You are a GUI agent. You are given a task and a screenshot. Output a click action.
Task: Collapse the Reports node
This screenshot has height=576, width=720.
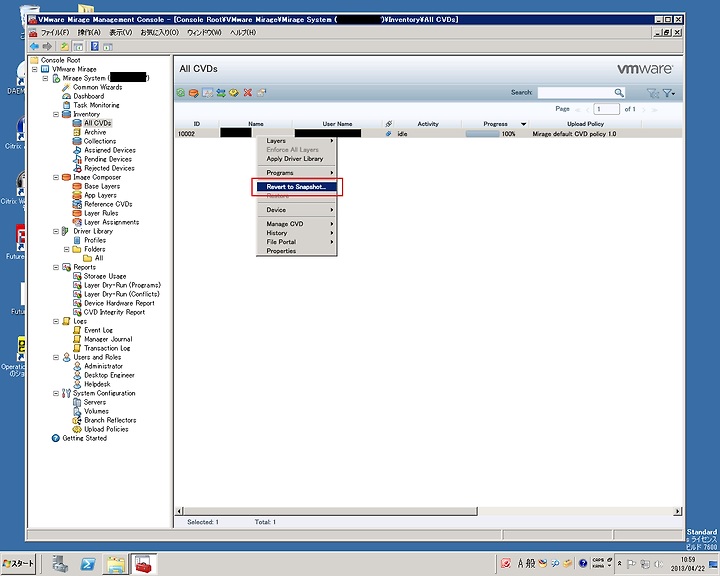(56, 267)
